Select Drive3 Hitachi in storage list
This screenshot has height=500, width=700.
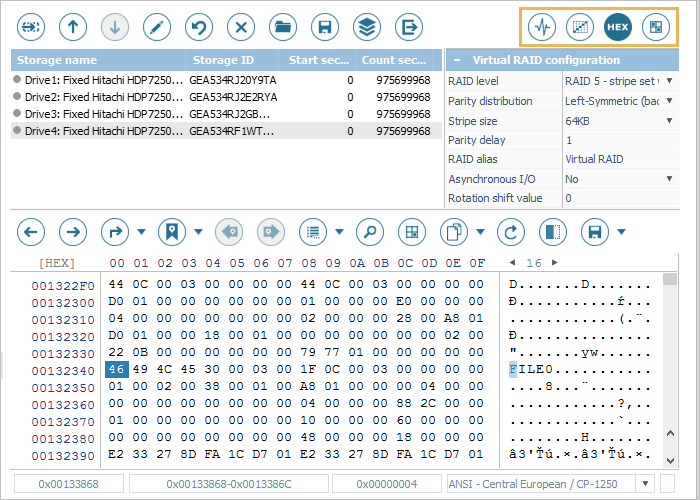pyautogui.click(x=98, y=114)
